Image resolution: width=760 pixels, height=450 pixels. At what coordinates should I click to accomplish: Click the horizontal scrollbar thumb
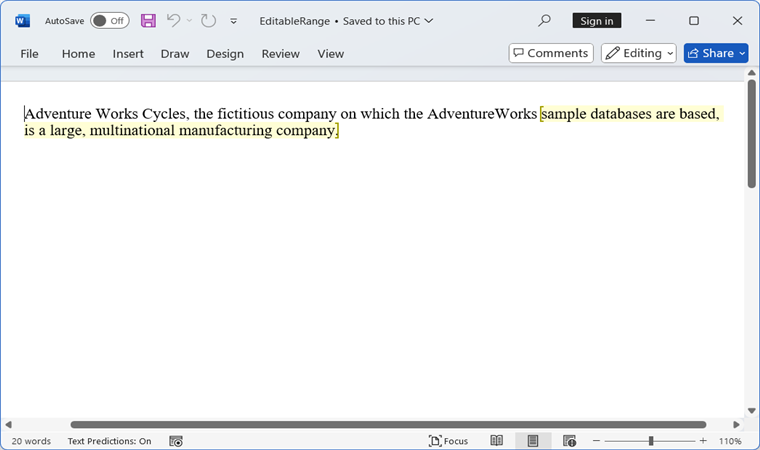click(x=388, y=425)
